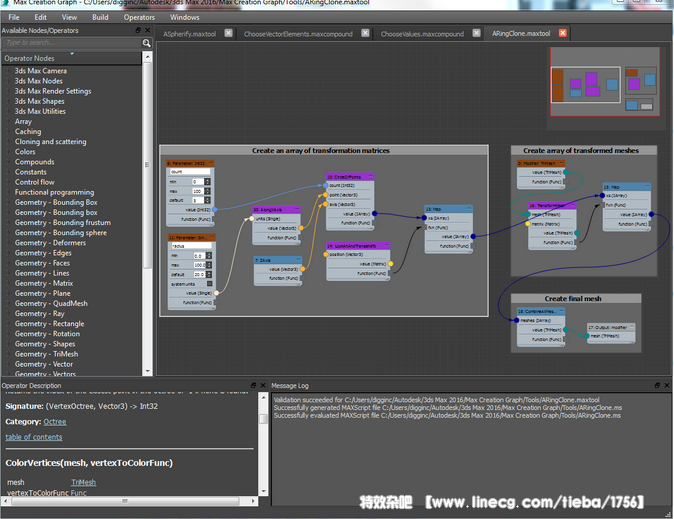Click value (Single) output port of radius parameter
Screen dimensions: 674x519
click(216, 293)
